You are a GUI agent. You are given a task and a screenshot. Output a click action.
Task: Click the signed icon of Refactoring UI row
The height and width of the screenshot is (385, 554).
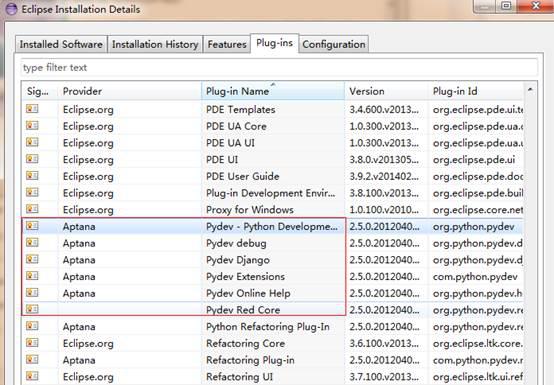pyautogui.click(x=32, y=375)
